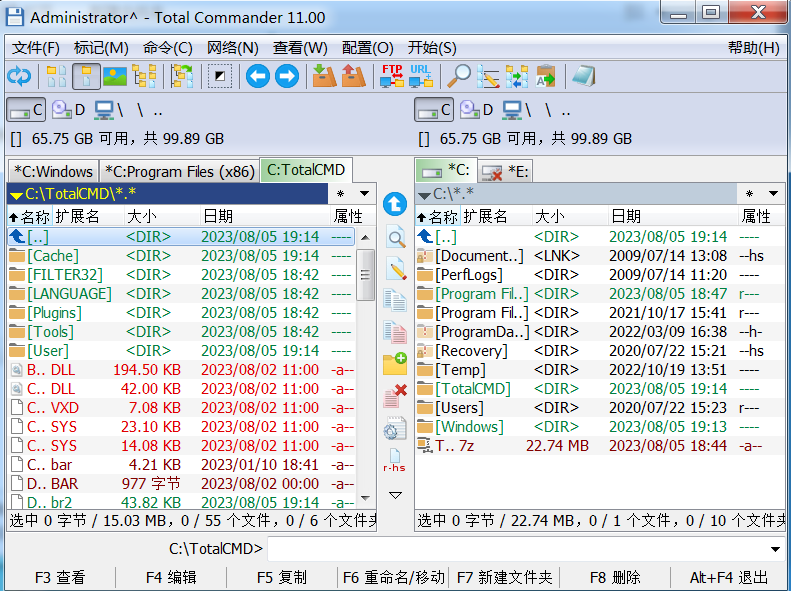
Task: Select drive D in right panel
Action: click(x=476, y=110)
